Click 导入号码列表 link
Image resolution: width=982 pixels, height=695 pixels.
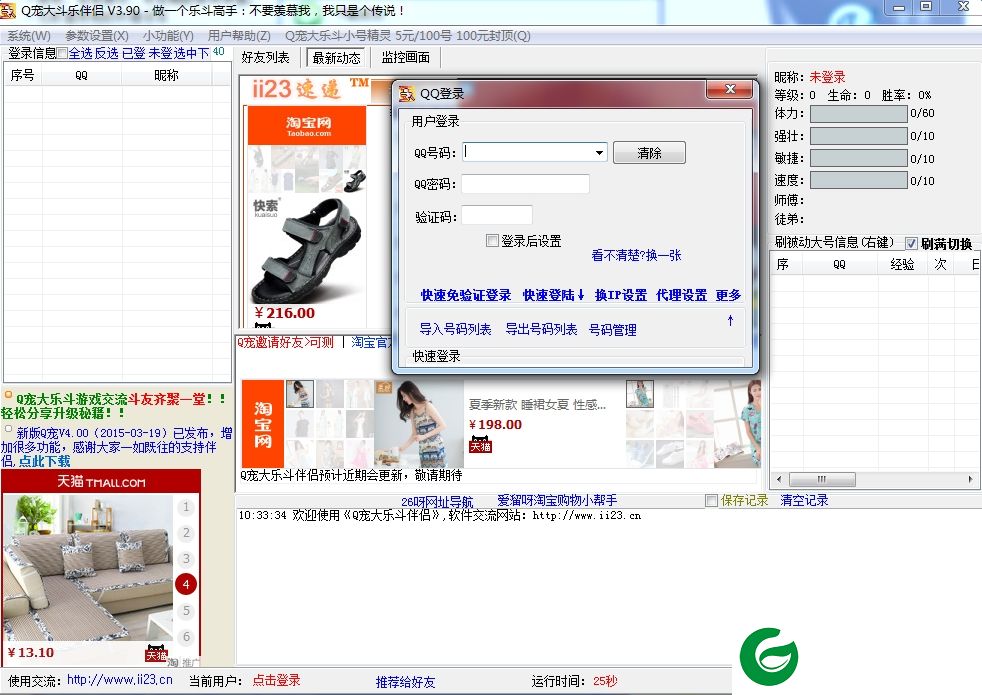455,329
